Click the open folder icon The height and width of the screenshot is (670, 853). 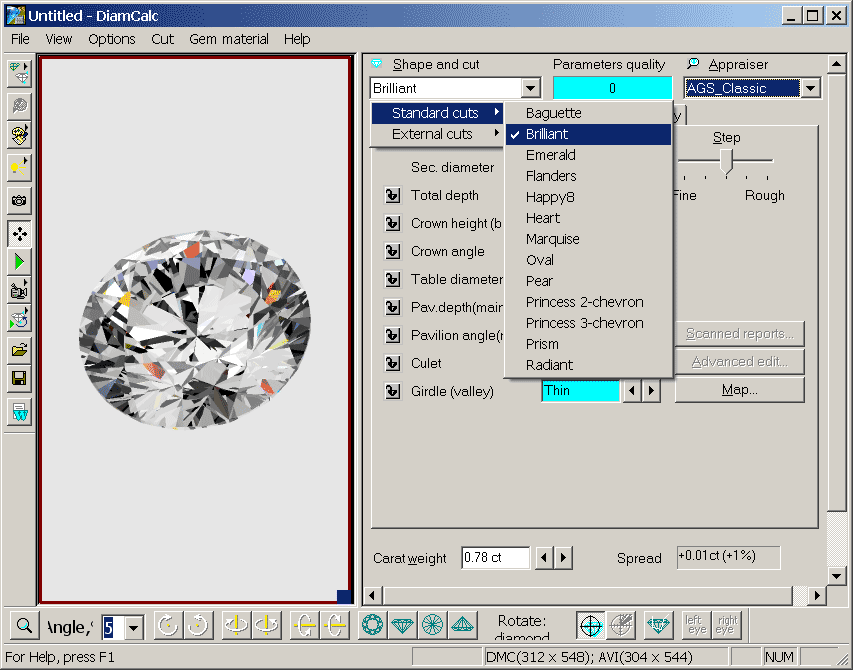(x=19, y=350)
